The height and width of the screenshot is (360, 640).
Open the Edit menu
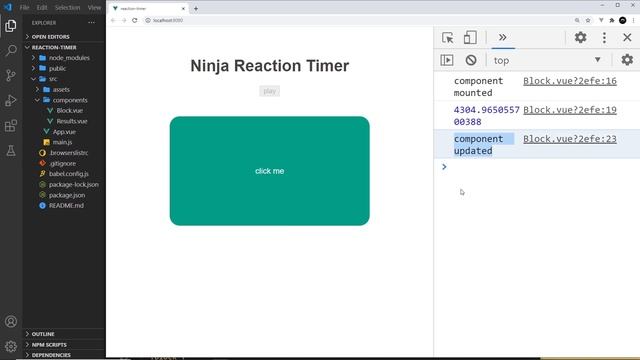click(x=42, y=7)
